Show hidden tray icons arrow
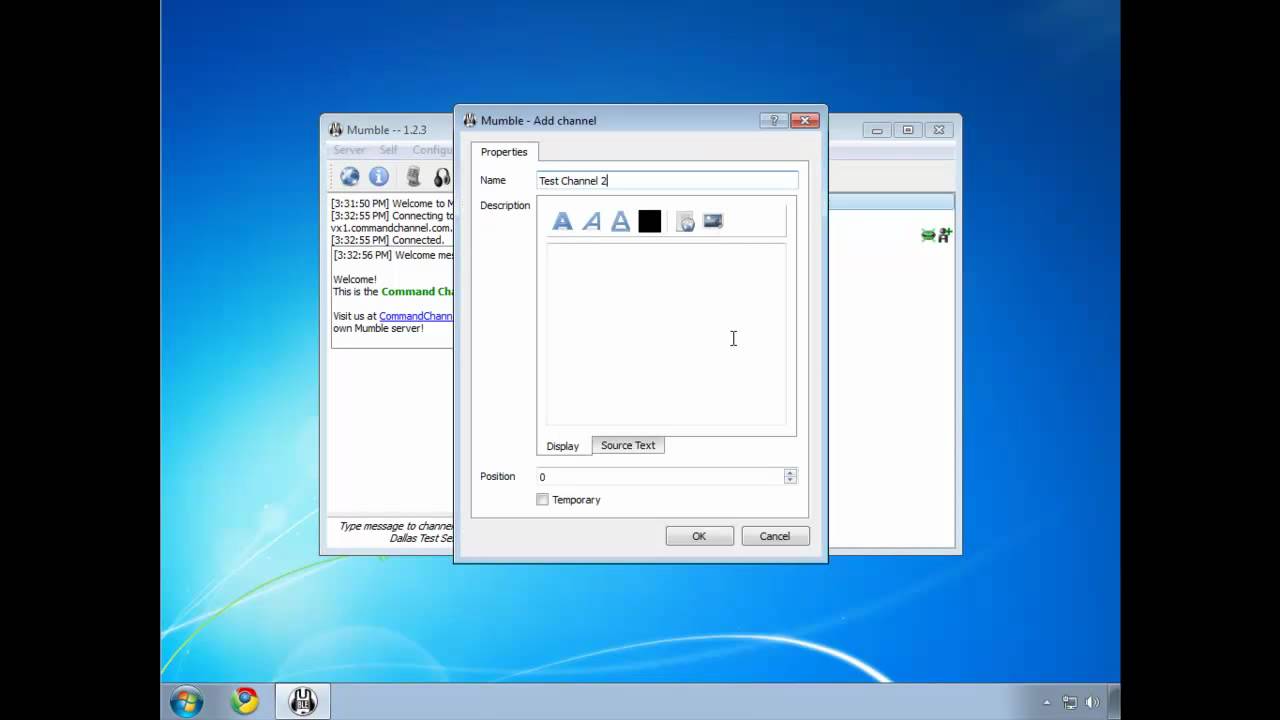 [x=1047, y=702]
